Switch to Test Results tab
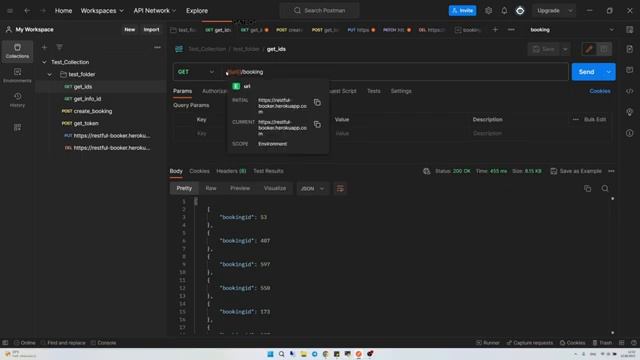This screenshot has height=360, width=640. pos(268,171)
